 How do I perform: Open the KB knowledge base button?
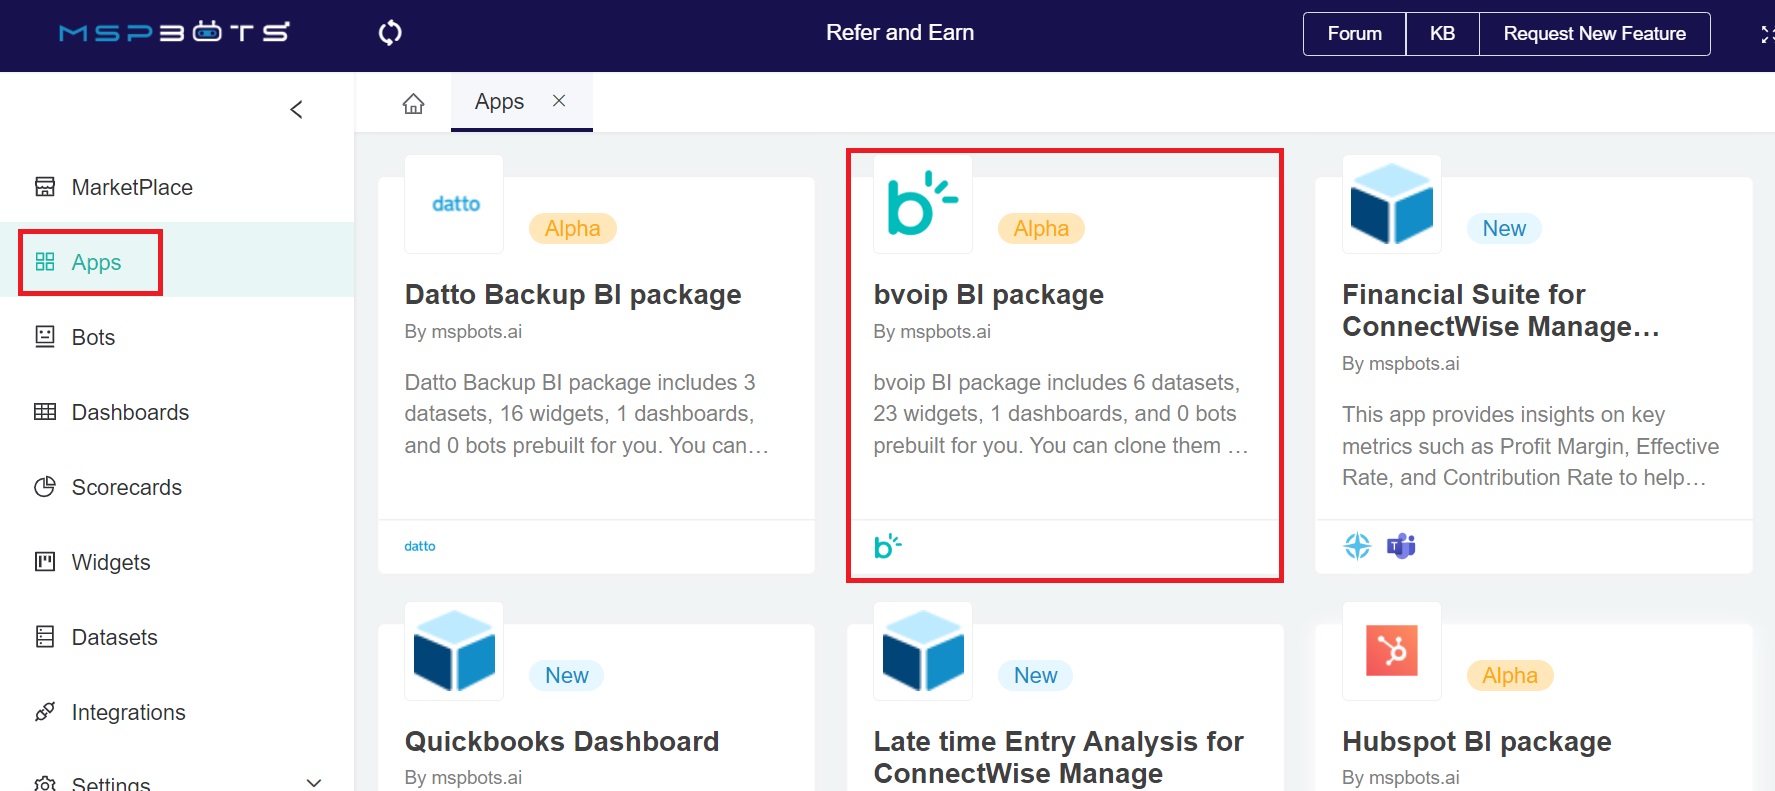[1442, 34]
